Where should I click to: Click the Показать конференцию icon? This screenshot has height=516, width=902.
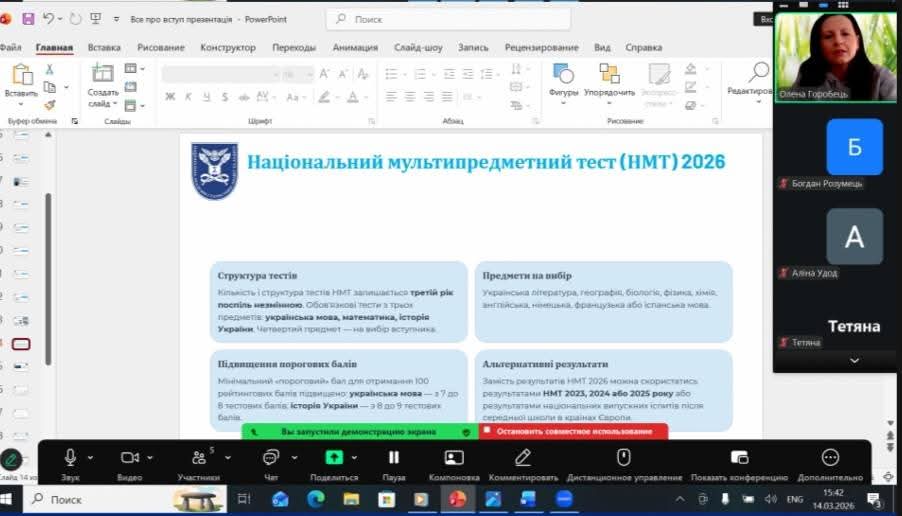739,458
